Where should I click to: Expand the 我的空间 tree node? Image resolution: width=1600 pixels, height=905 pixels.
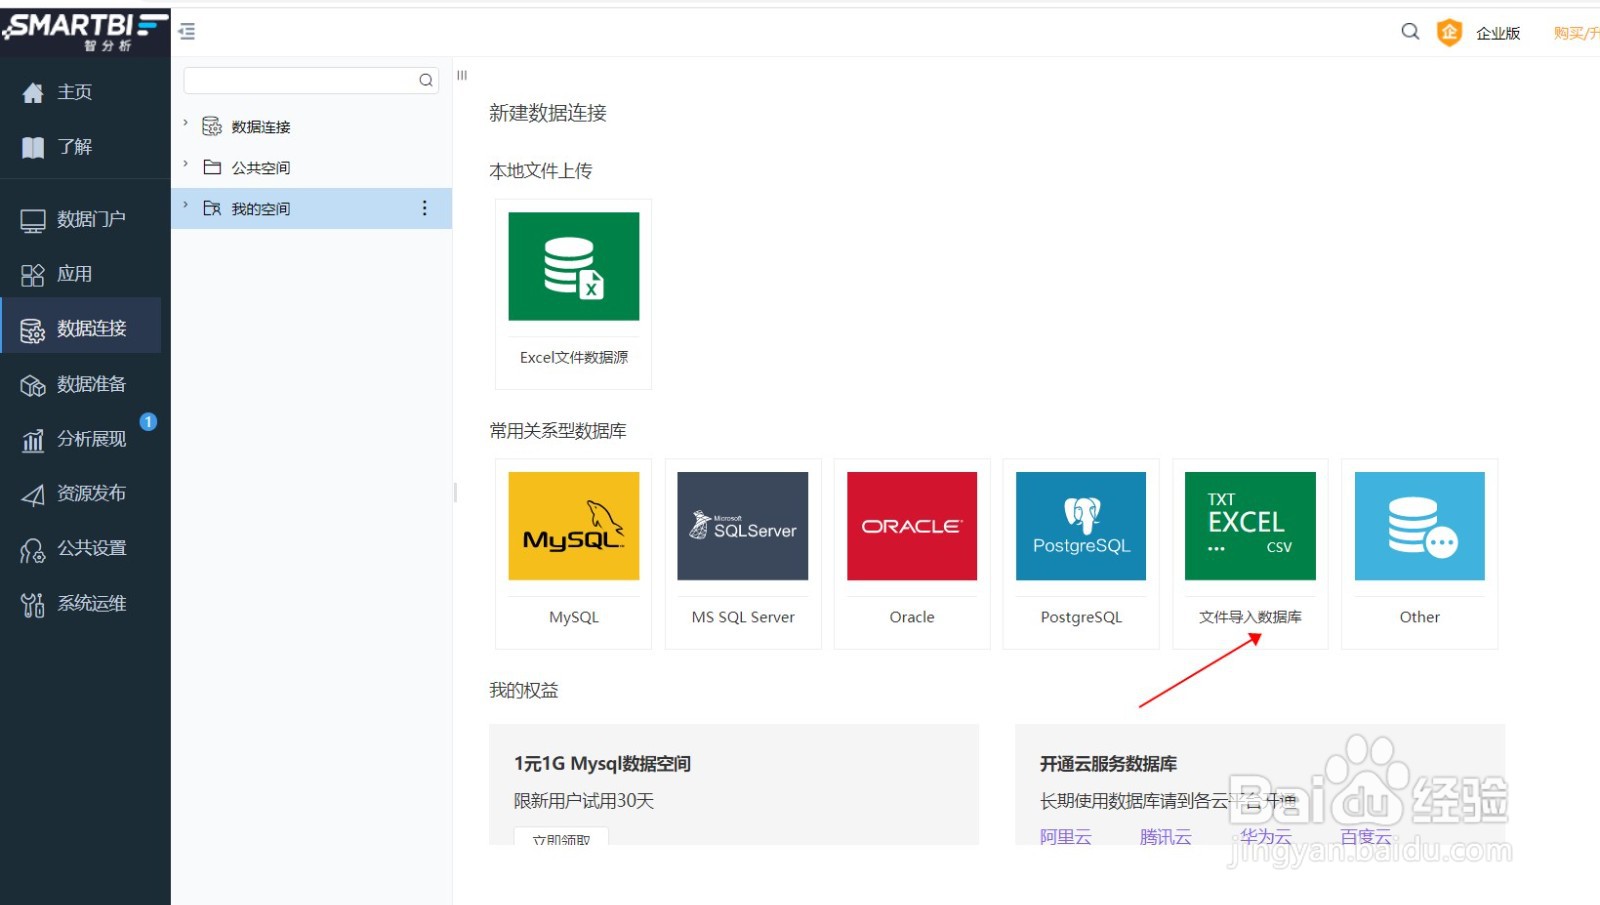tap(186, 205)
